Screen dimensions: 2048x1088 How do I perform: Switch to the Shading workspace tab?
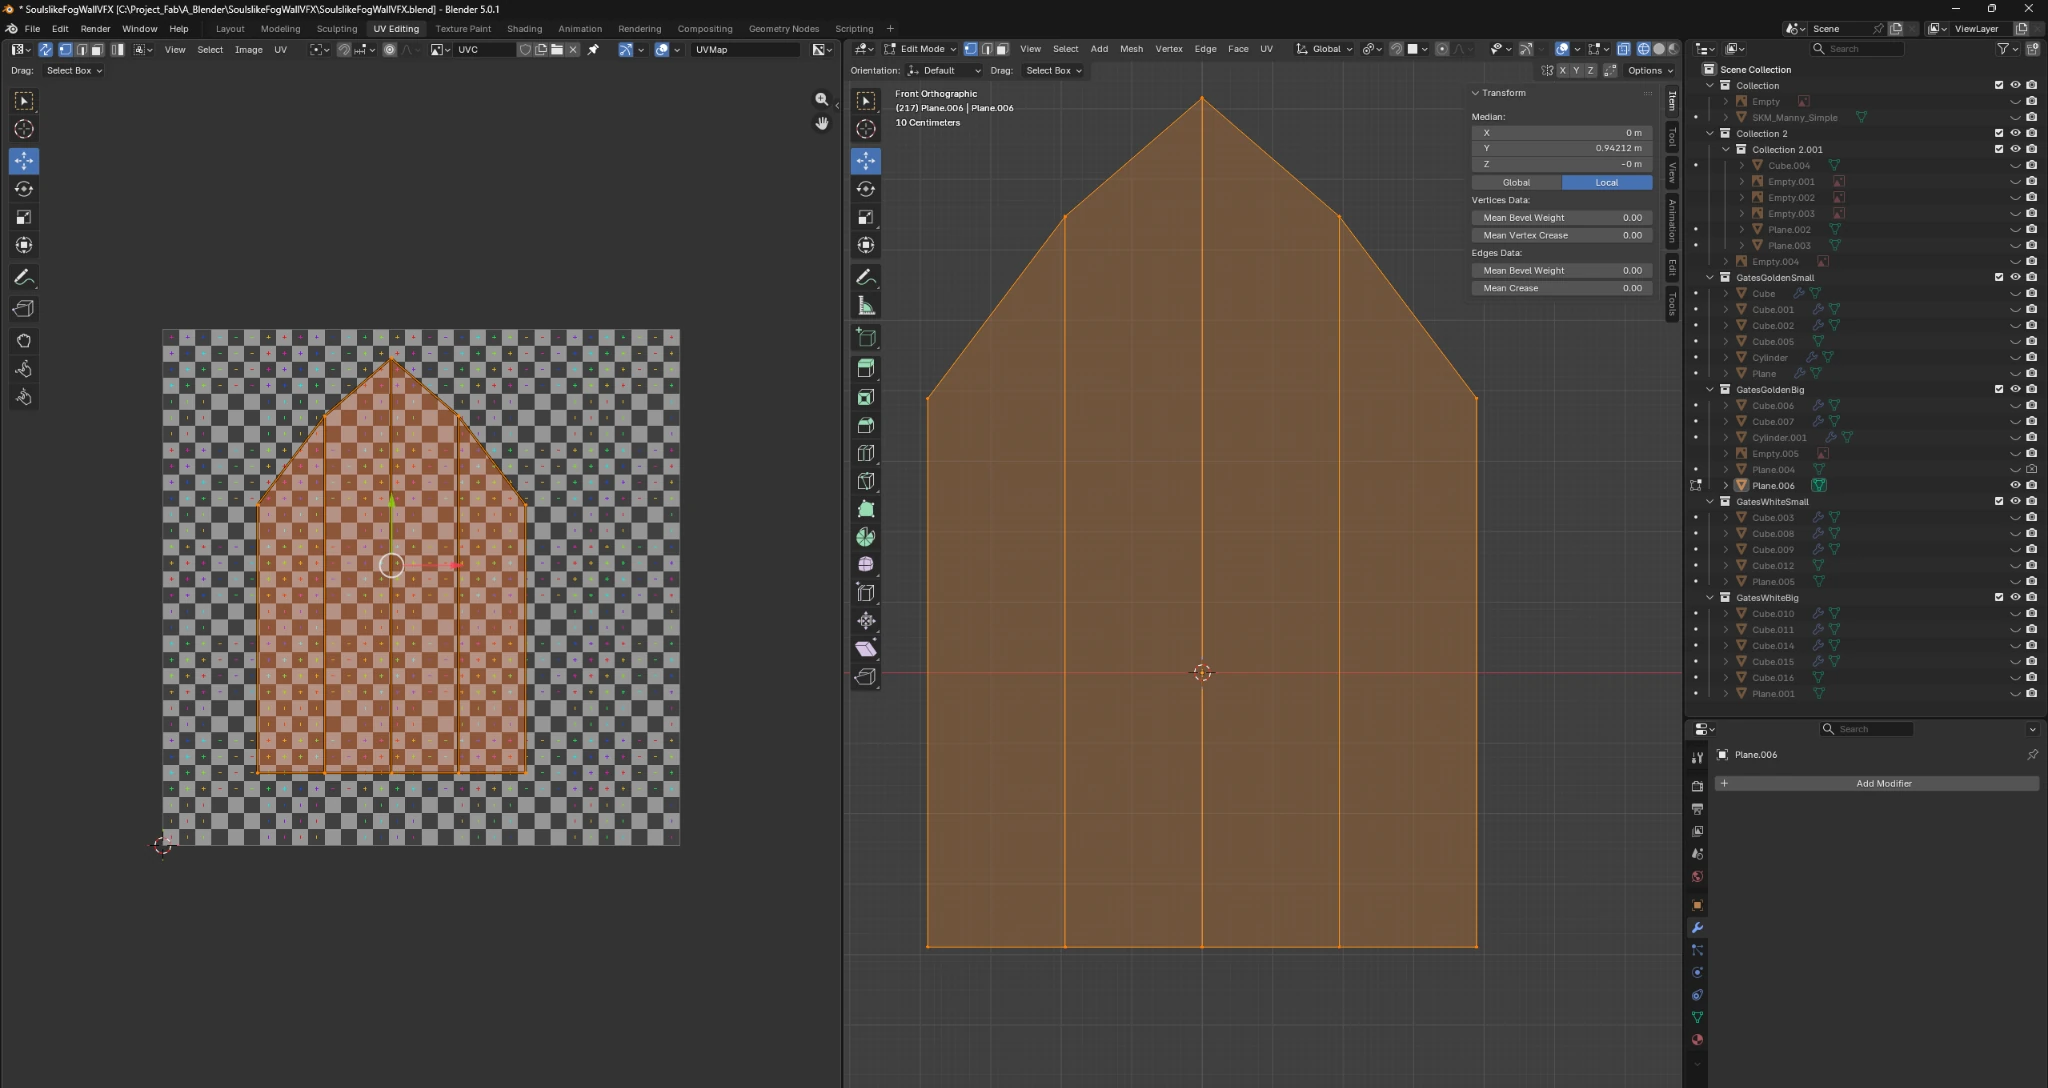pos(524,29)
